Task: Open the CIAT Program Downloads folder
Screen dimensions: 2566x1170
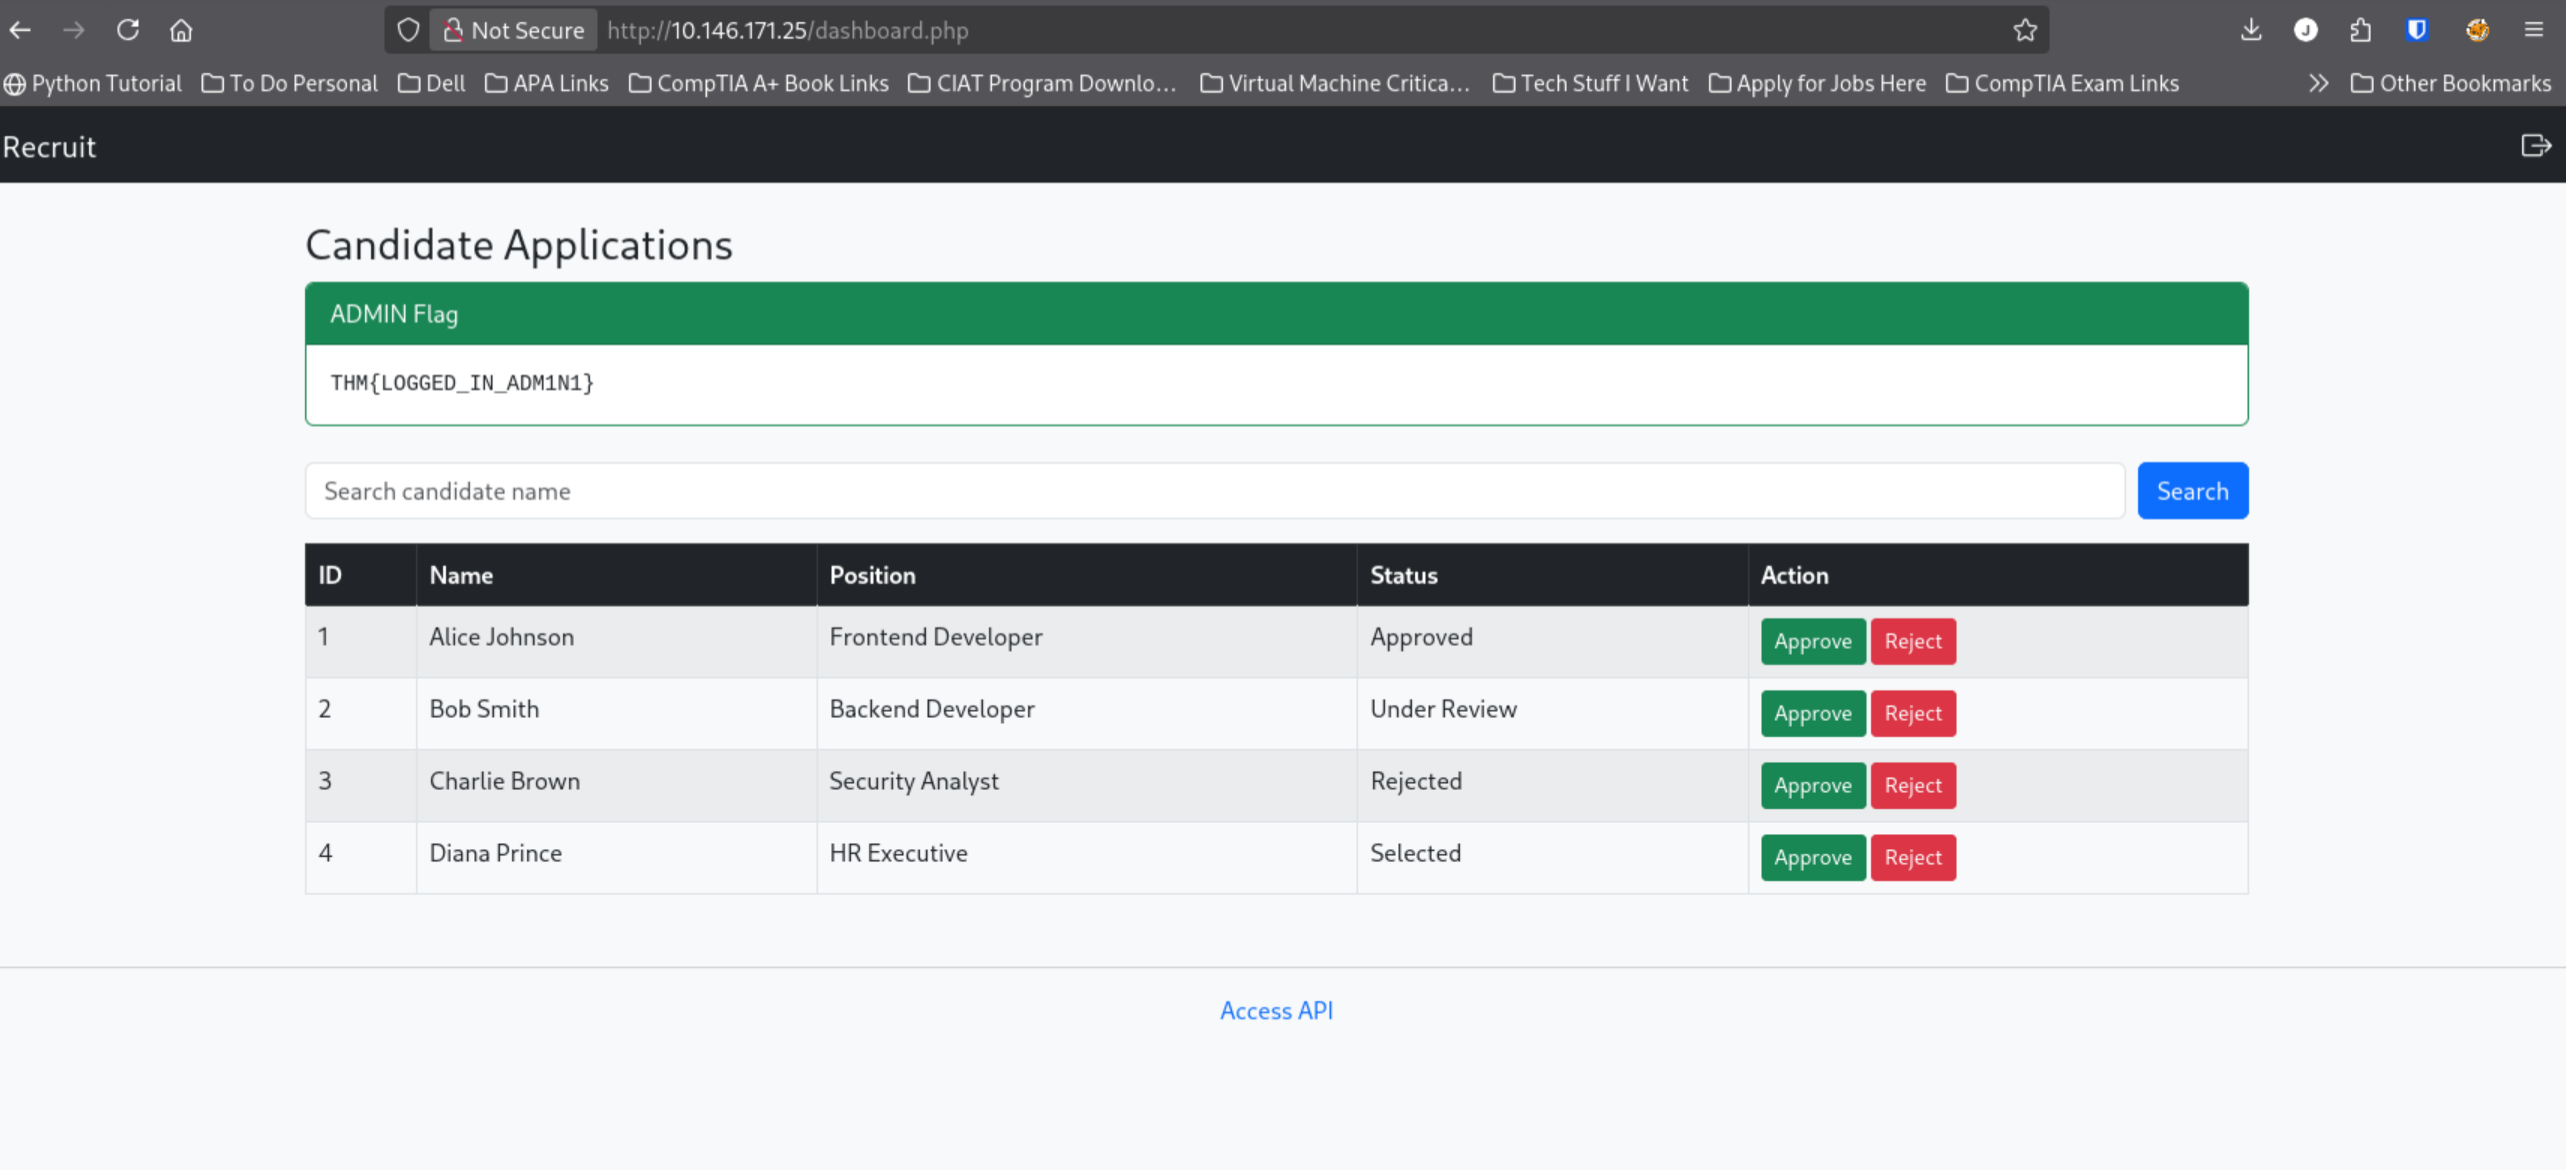Action: coord(1041,83)
